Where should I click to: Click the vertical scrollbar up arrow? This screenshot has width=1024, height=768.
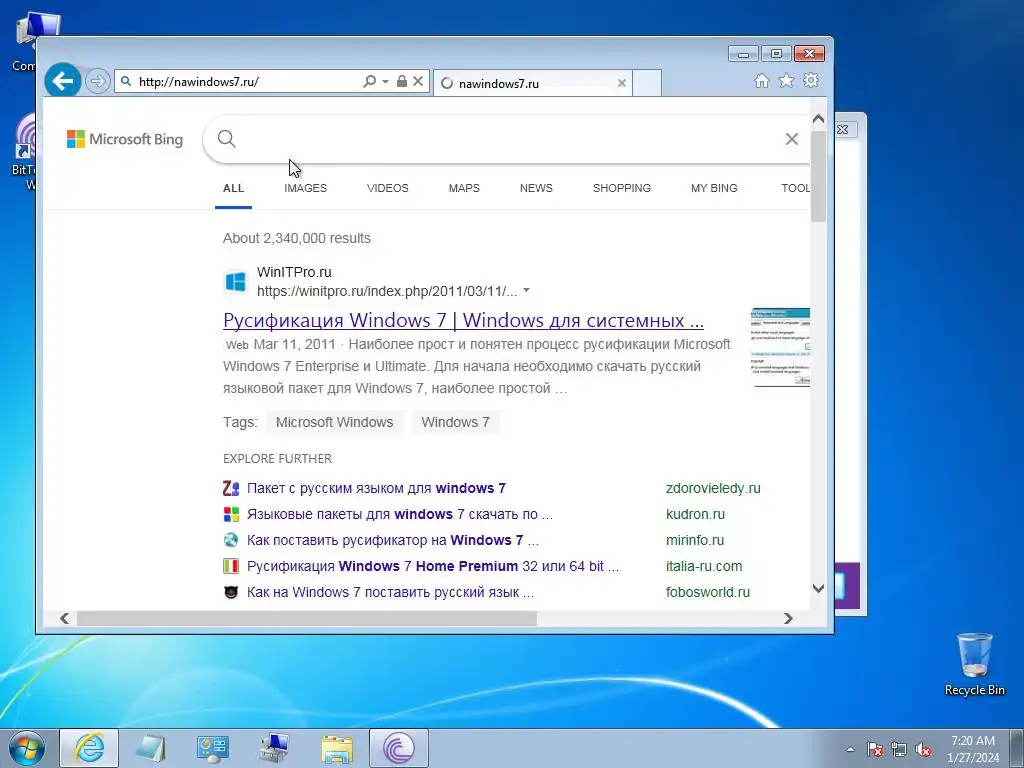point(818,119)
